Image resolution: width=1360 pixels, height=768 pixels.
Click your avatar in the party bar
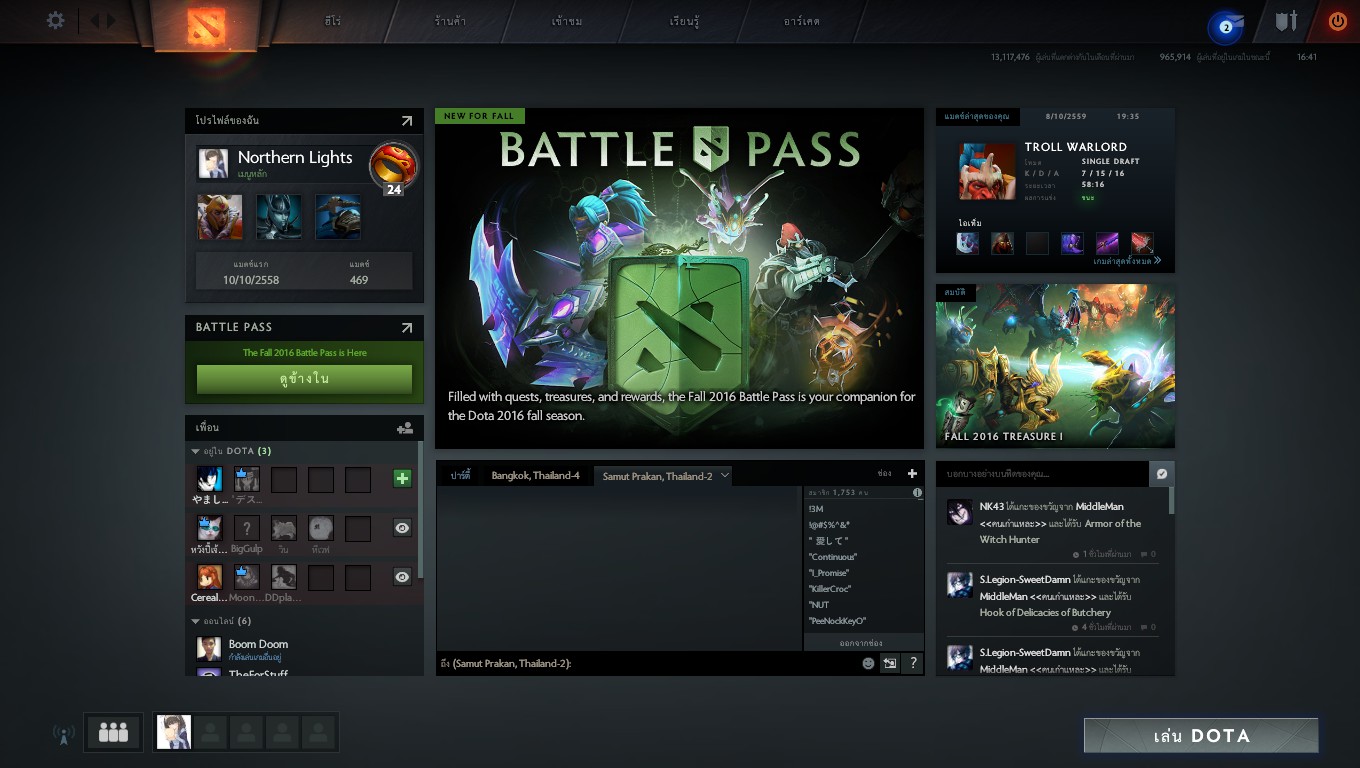point(174,733)
